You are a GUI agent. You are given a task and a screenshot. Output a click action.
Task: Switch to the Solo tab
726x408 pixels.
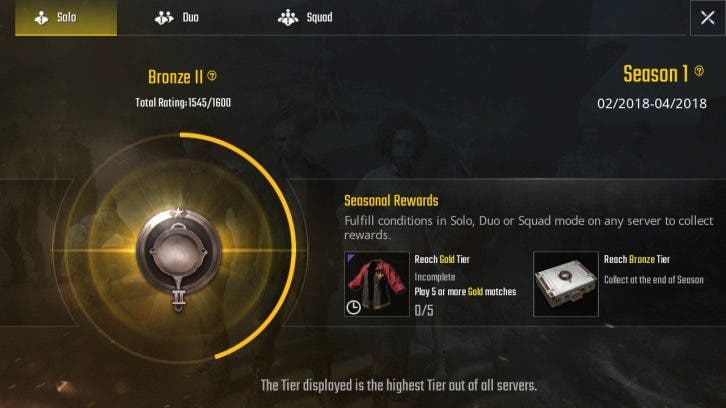(66, 18)
